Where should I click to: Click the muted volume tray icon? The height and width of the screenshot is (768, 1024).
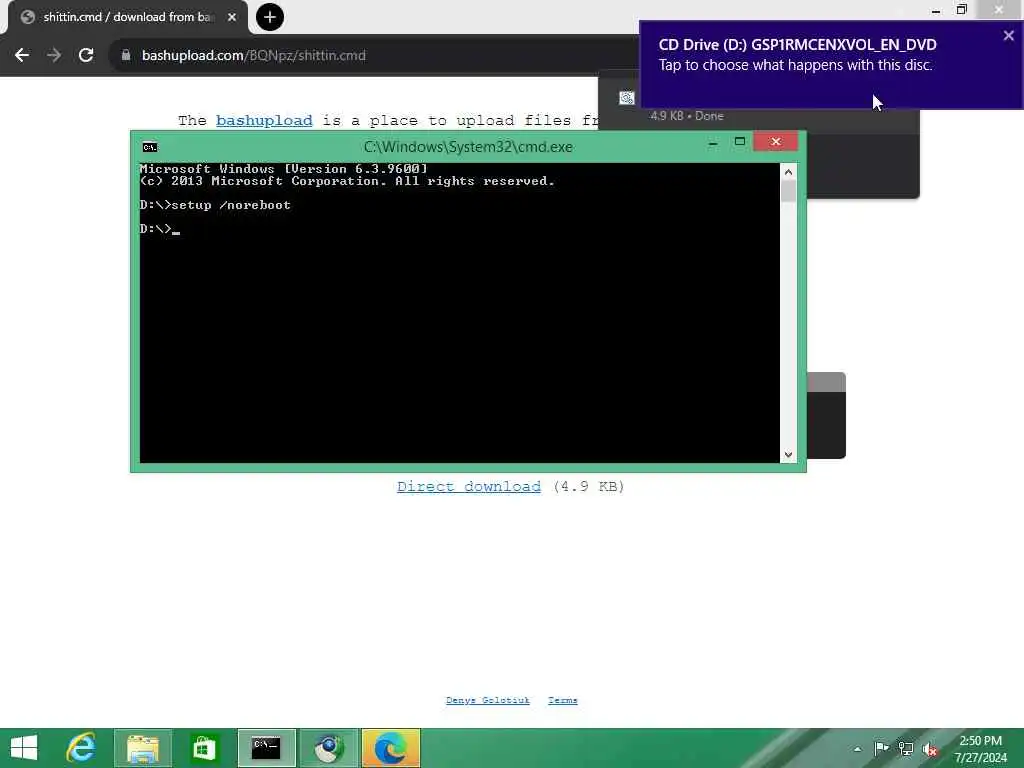coord(931,749)
